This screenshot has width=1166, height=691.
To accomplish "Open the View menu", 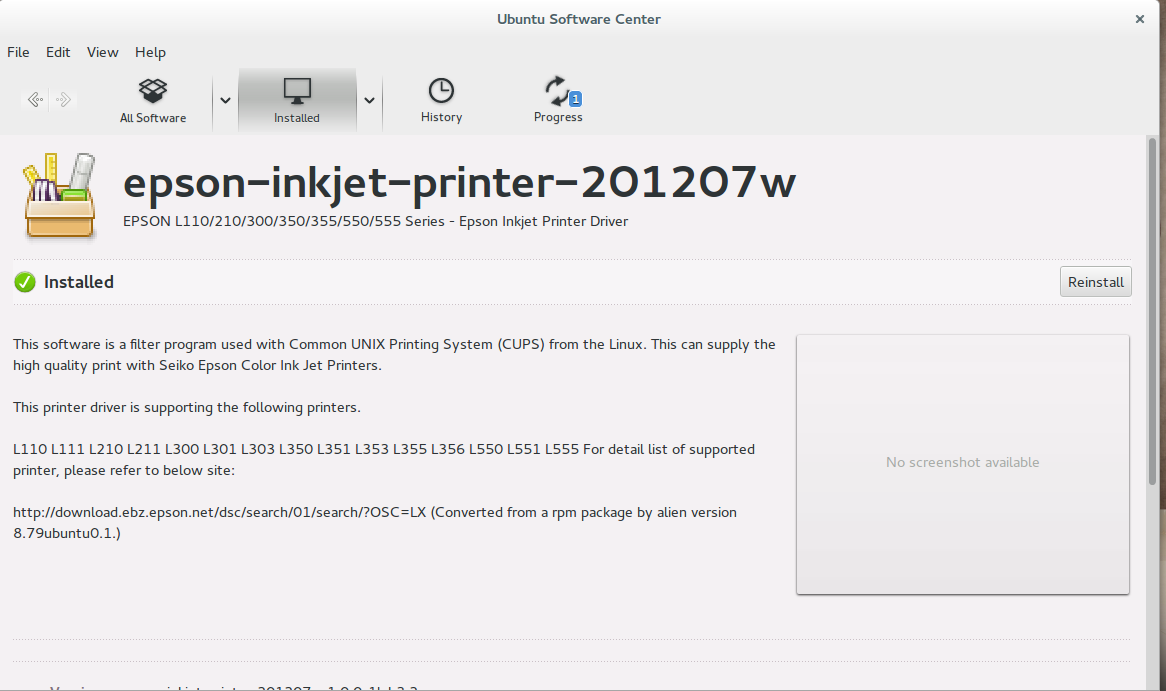I will 103,52.
